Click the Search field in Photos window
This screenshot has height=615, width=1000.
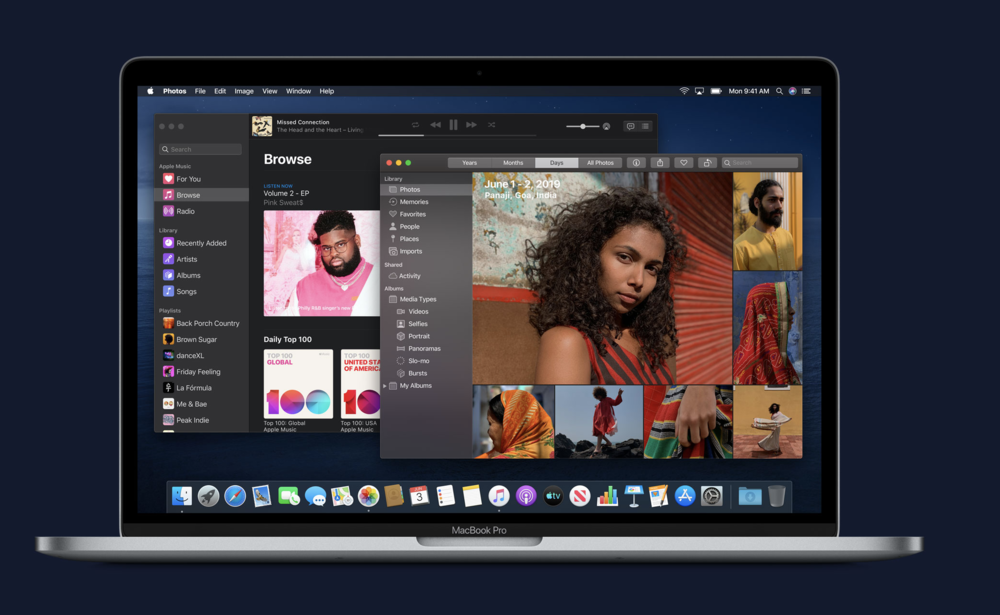(760, 163)
